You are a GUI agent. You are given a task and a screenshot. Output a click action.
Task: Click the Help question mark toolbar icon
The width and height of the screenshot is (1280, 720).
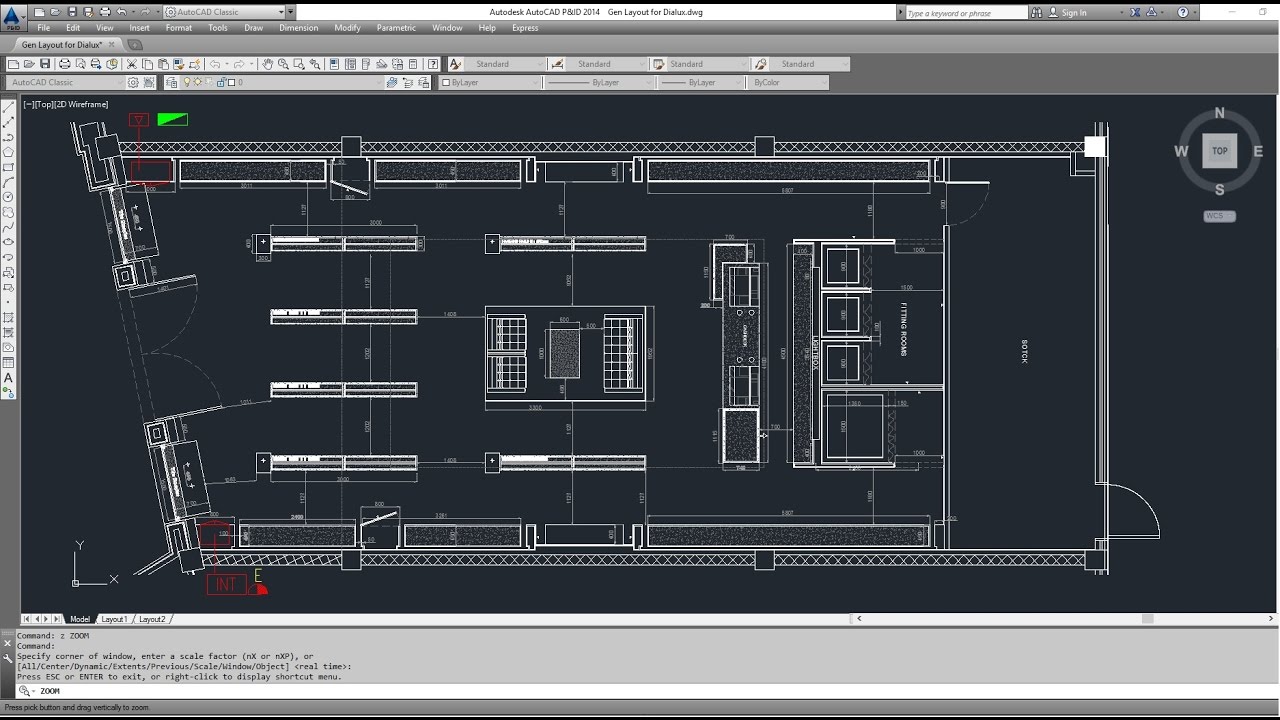(x=433, y=64)
